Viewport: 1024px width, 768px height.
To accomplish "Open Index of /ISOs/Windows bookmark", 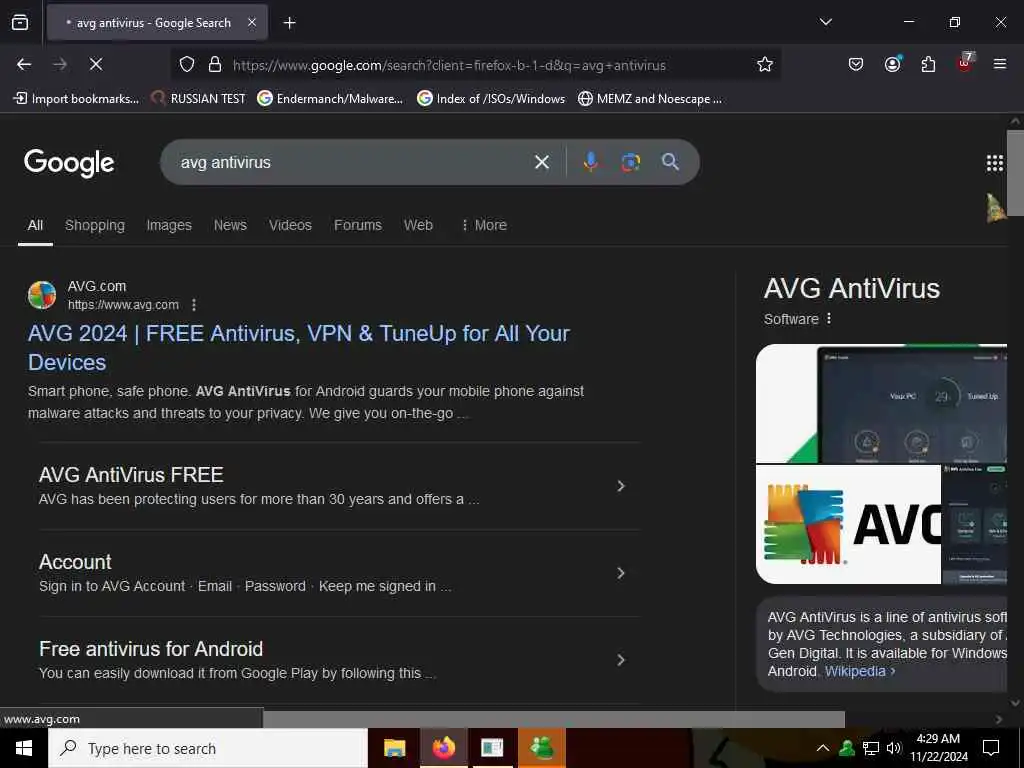I will [491, 99].
